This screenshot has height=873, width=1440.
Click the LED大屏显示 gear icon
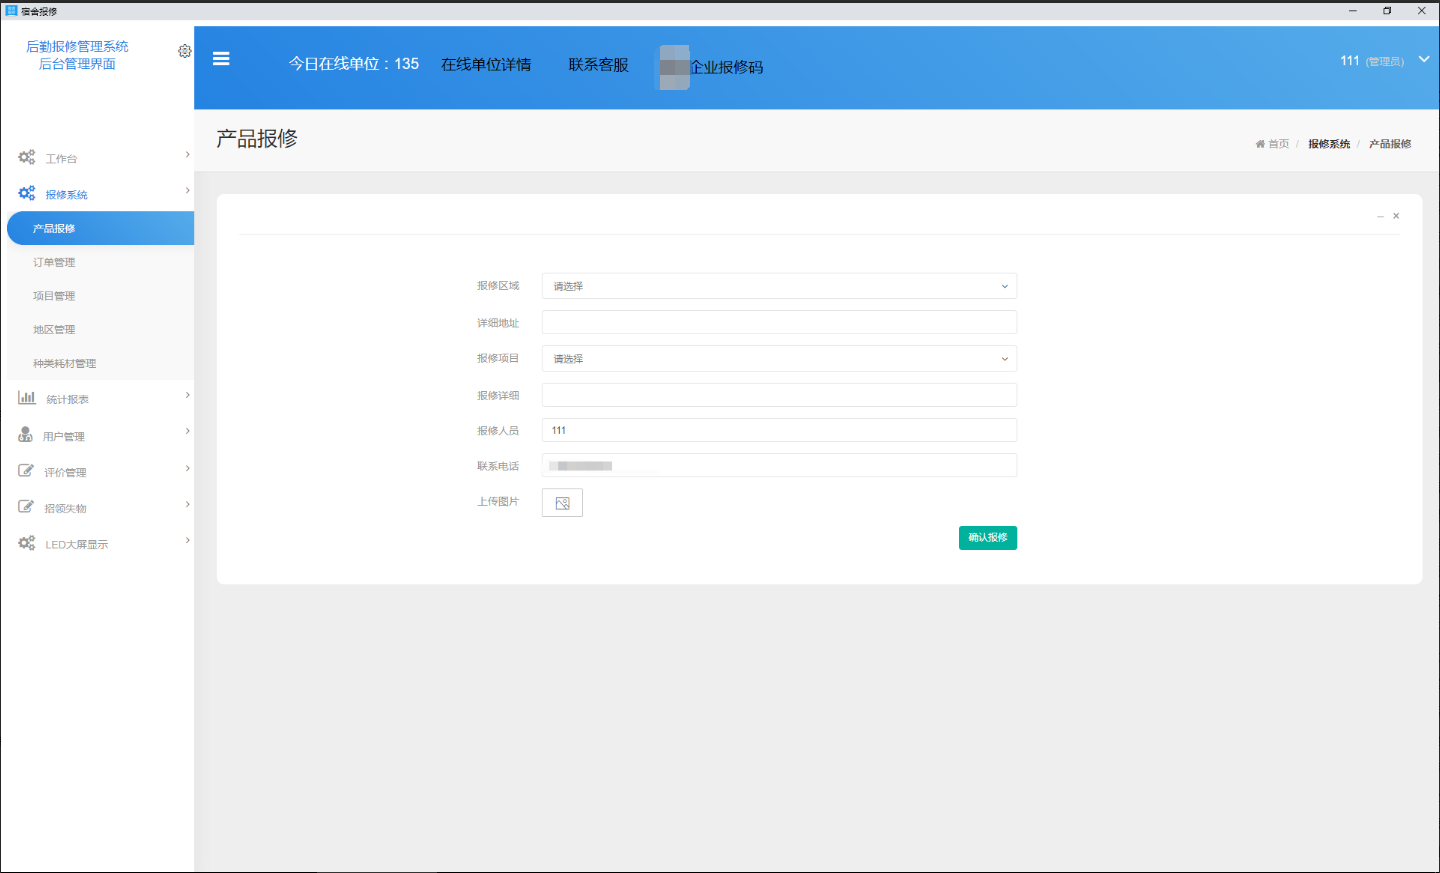tap(26, 543)
